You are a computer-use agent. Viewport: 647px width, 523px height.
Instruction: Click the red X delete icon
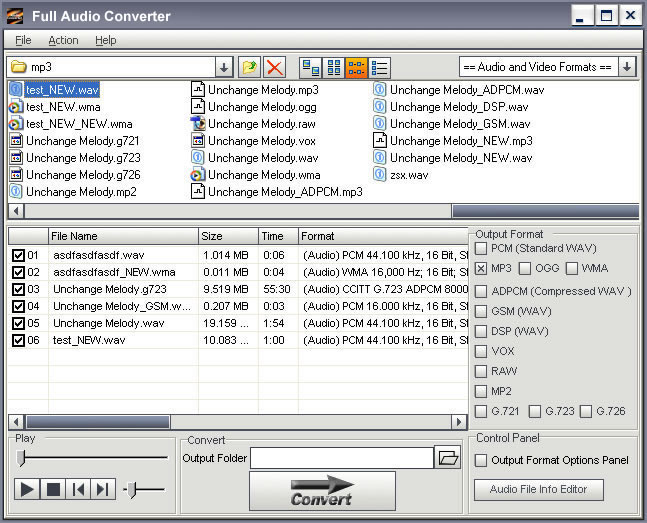(274, 67)
